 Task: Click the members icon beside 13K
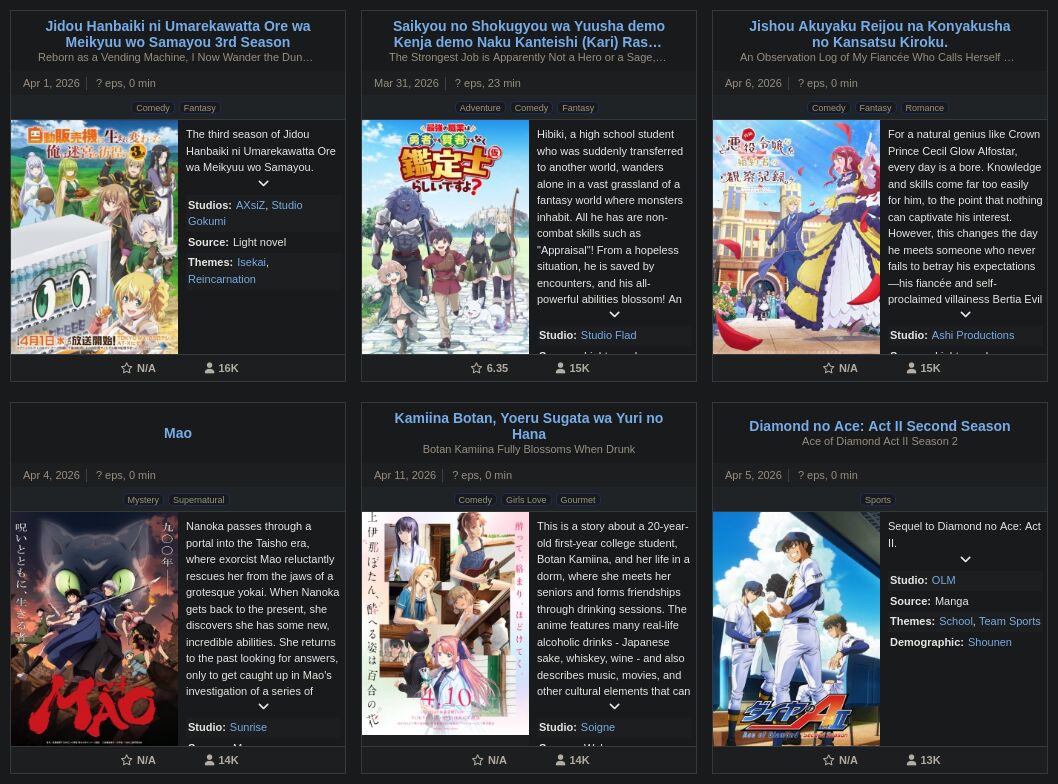pyautogui.click(x=912, y=760)
